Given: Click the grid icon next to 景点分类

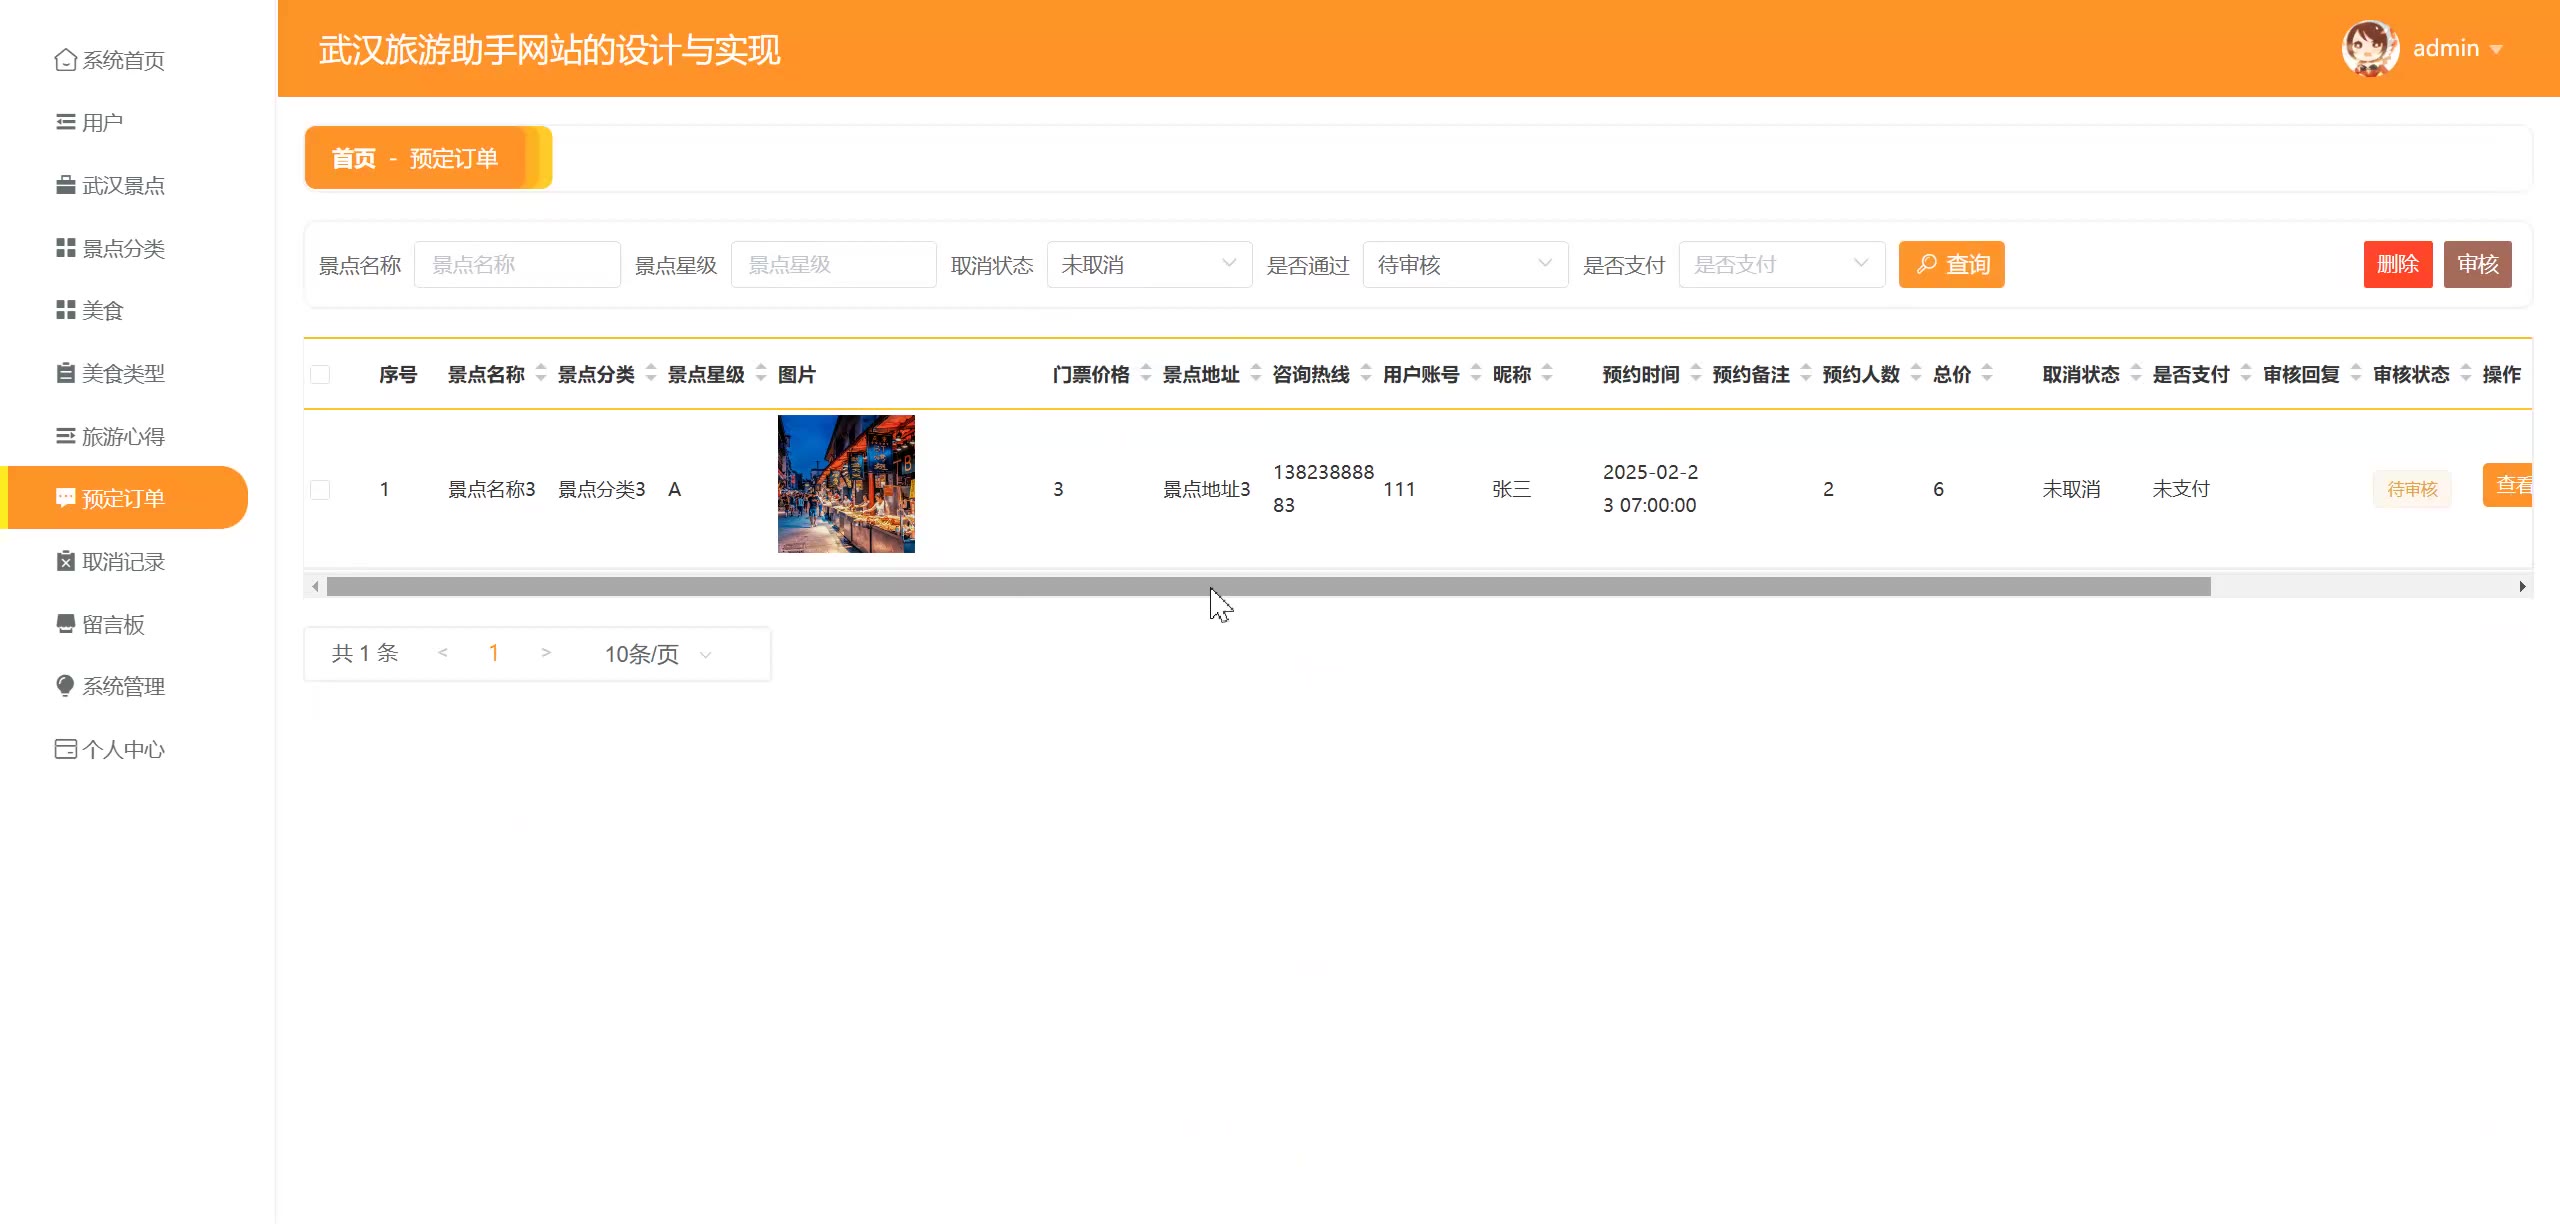Looking at the screenshot, I should [65, 248].
